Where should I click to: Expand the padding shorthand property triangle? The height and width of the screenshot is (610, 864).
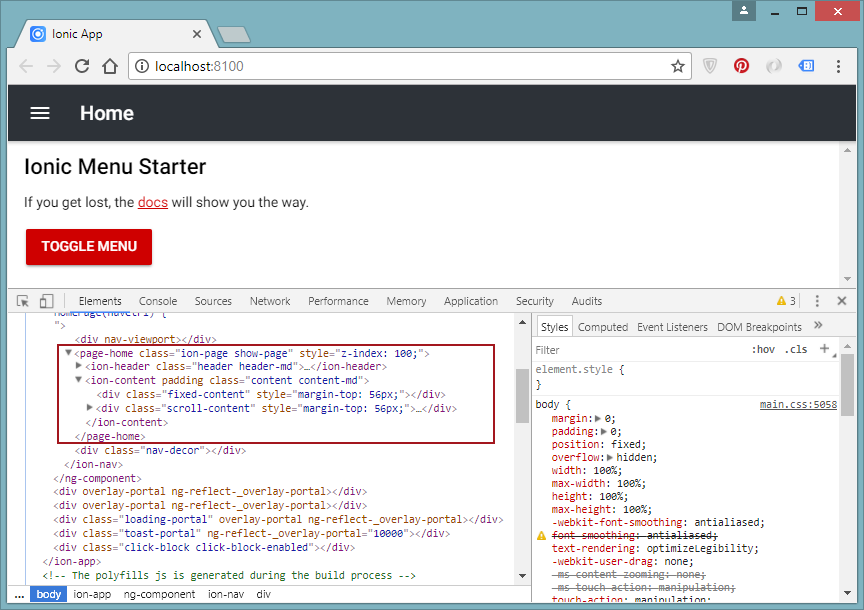coord(604,431)
